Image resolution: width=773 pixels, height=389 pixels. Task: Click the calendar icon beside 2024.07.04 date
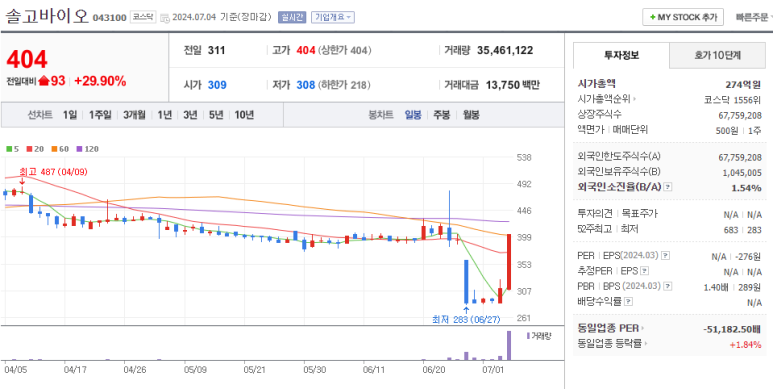coord(165,18)
